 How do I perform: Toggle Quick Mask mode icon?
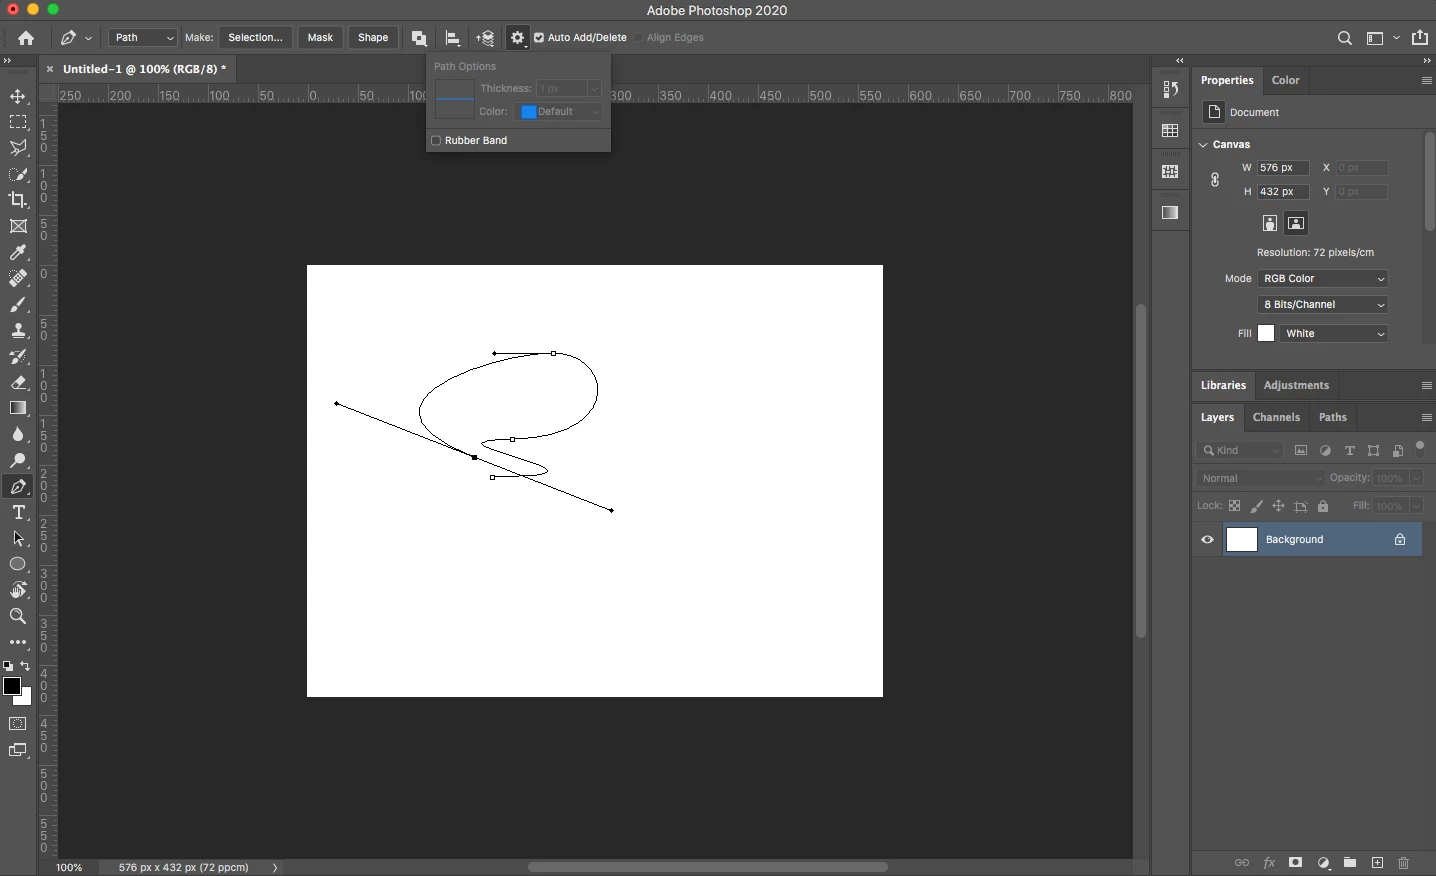[x=18, y=724]
